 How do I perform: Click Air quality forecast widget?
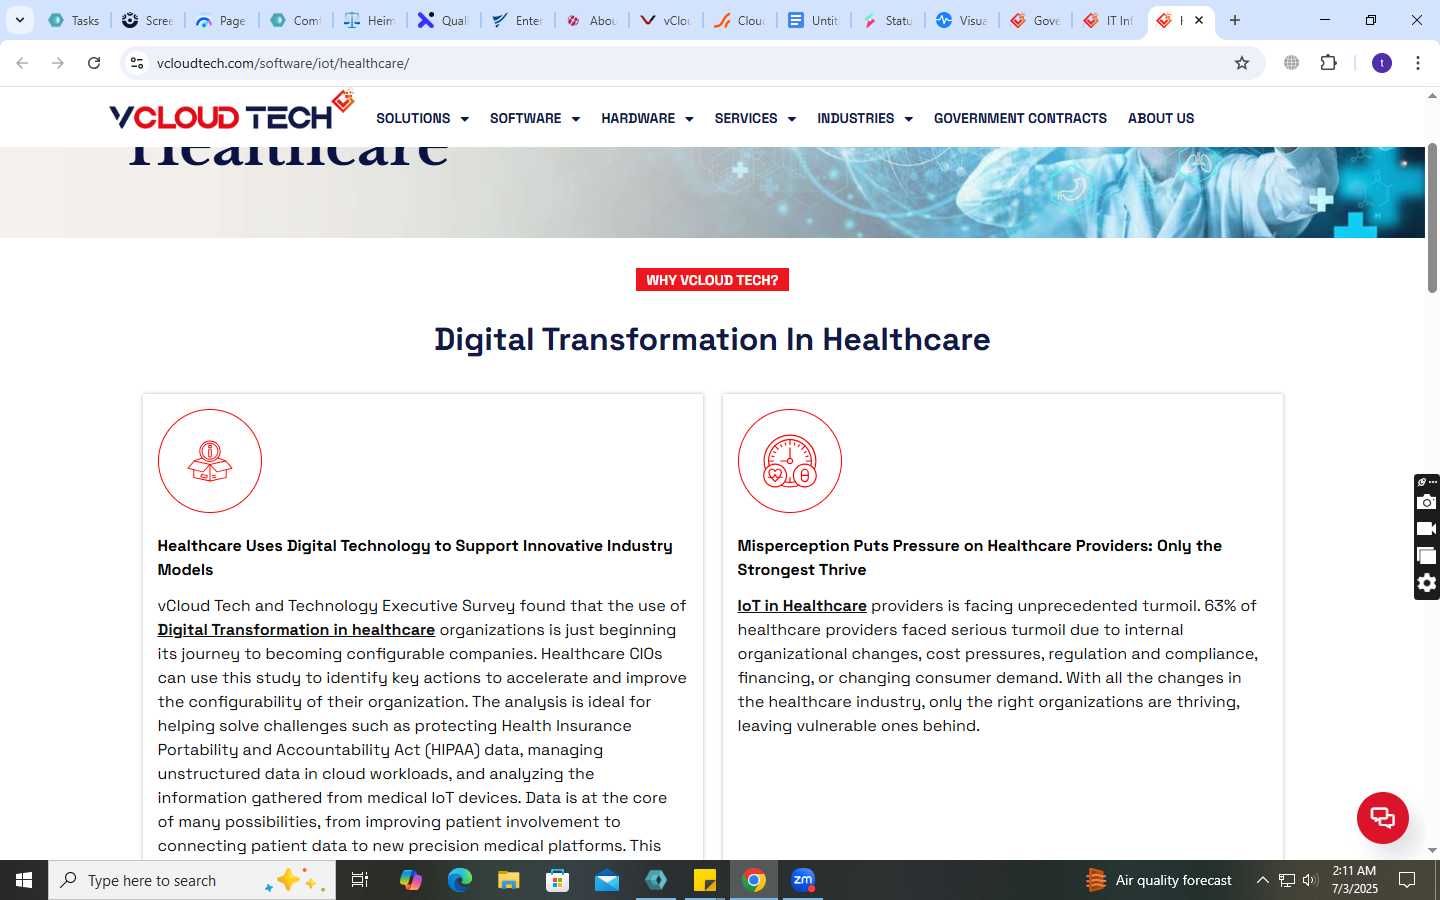tap(1159, 880)
